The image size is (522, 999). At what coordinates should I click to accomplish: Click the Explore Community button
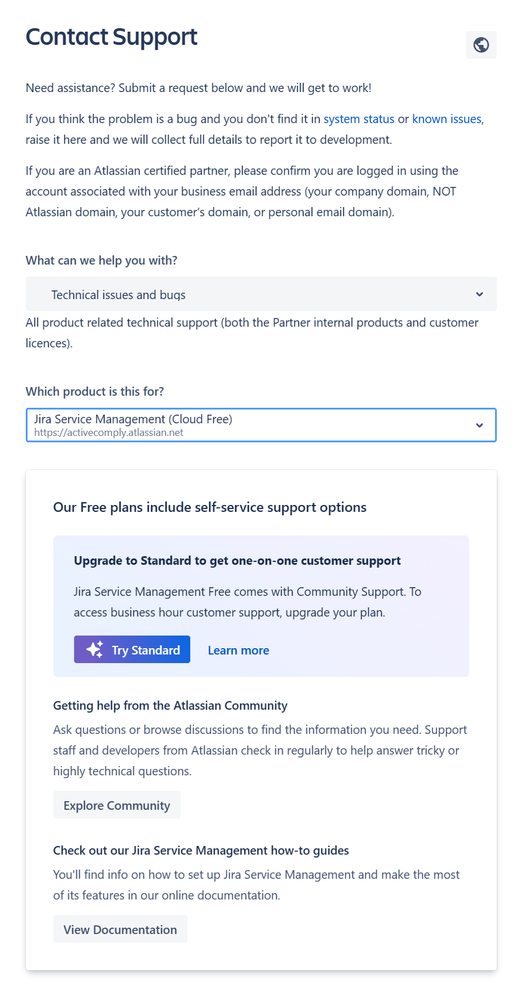click(x=117, y=805)
